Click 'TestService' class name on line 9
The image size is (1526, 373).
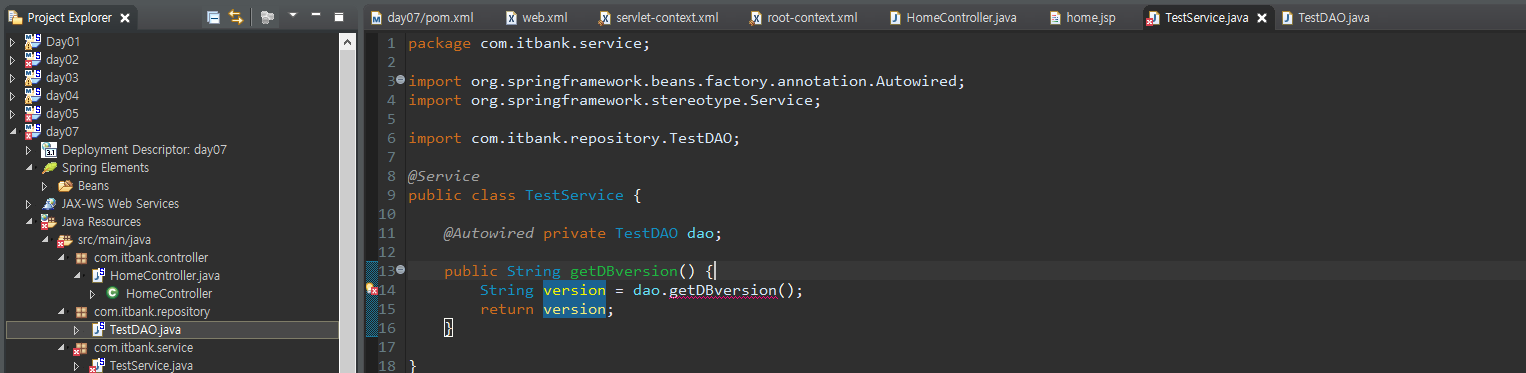(574, 195)
